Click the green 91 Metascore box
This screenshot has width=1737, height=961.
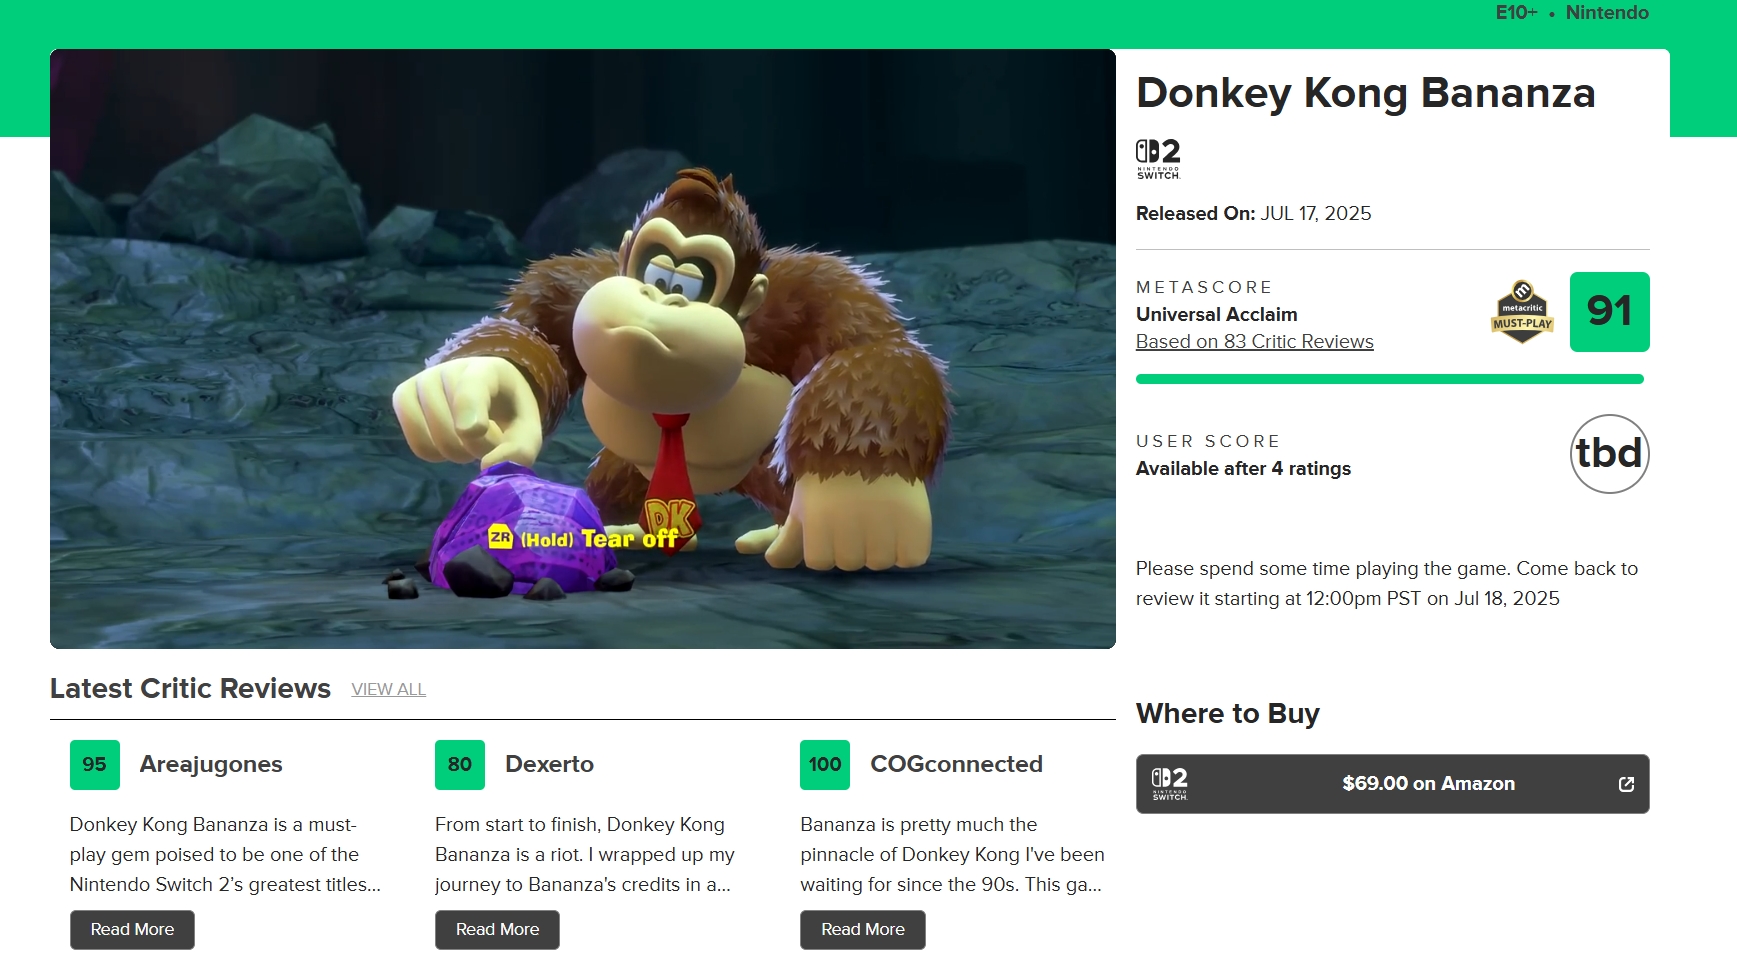(1609, 312)
